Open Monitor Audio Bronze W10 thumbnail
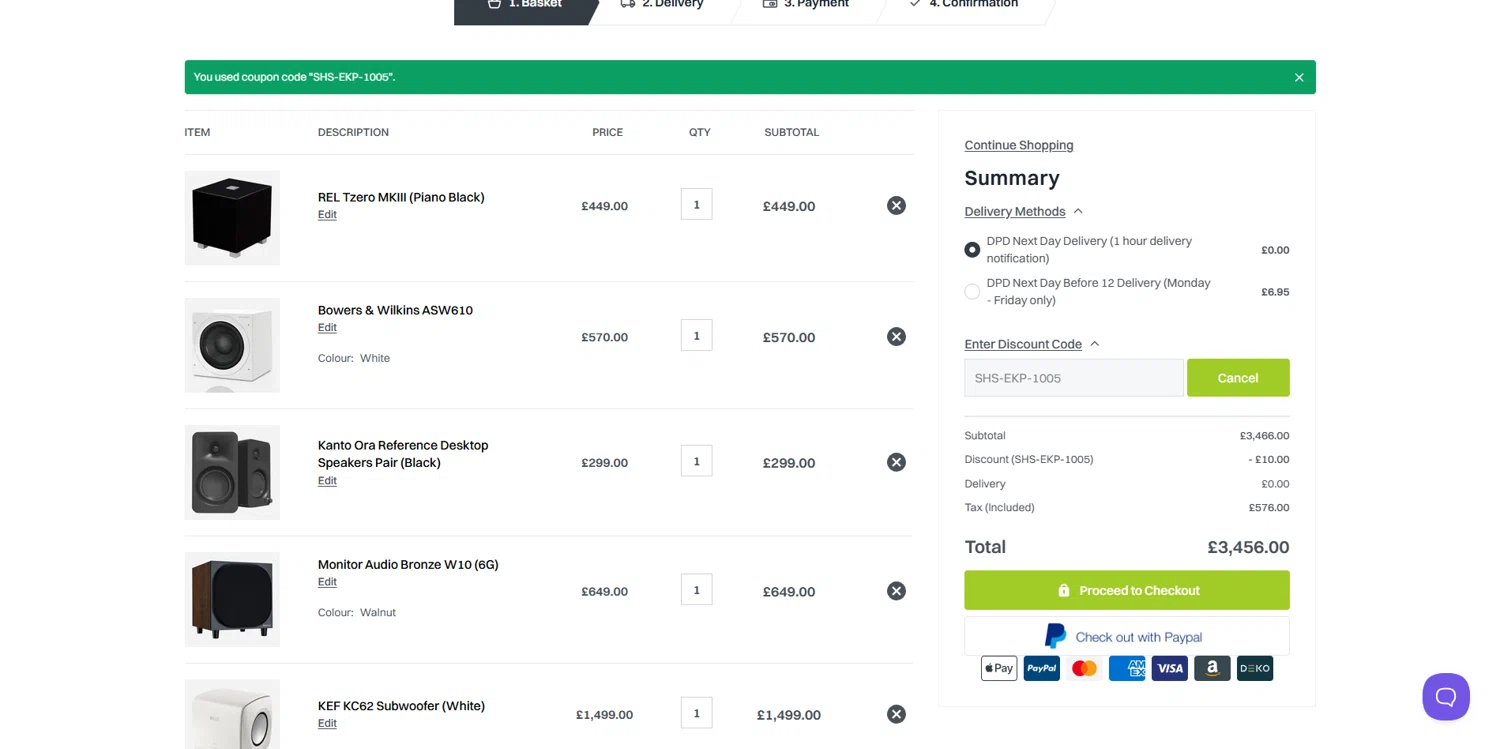This screenshot has width=1500, height=749. [232, 599]
